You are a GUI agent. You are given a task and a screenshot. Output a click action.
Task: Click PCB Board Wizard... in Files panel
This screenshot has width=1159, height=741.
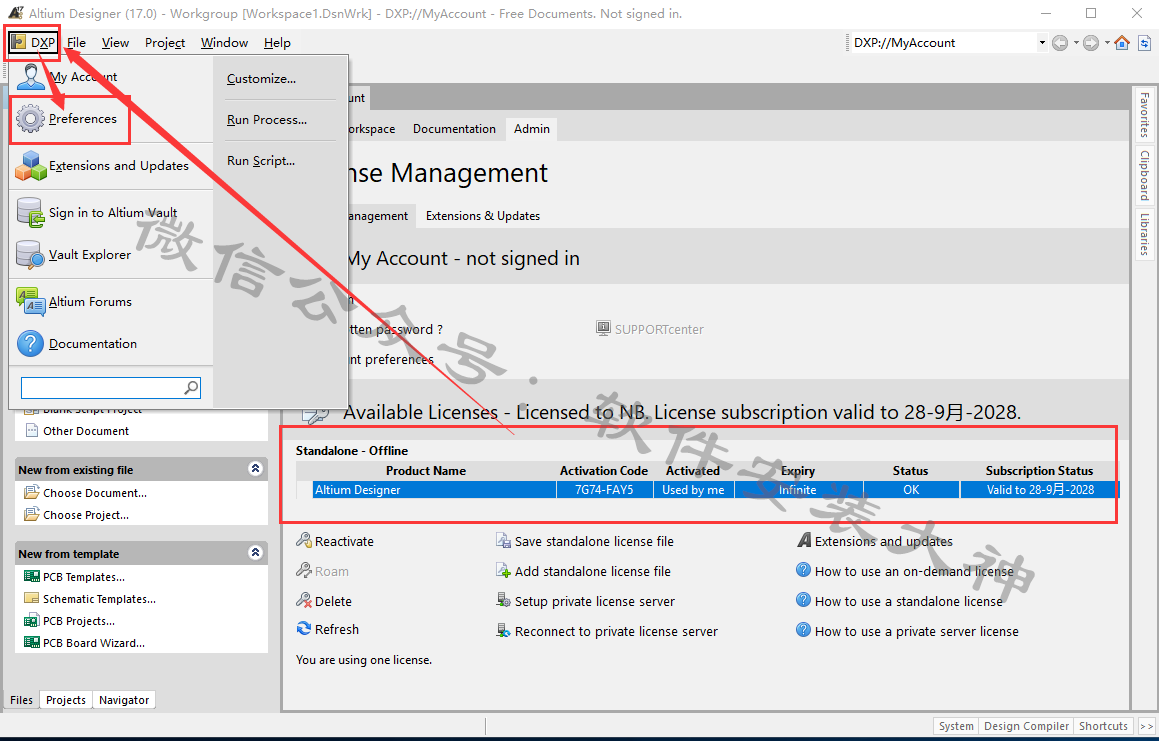click(94, 643)
